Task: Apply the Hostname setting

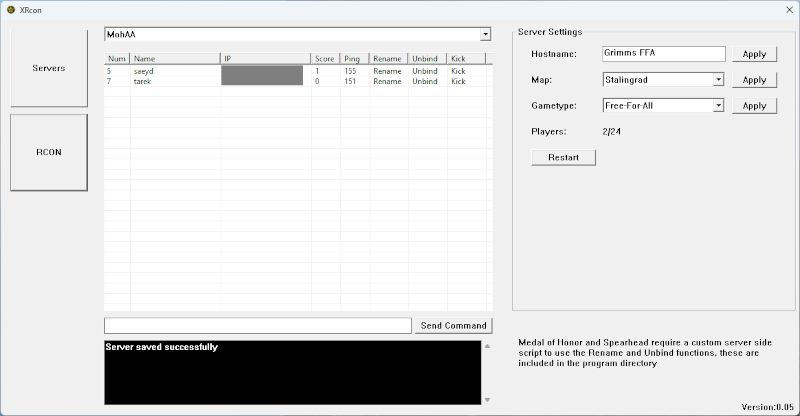Action: coord(754,54)
